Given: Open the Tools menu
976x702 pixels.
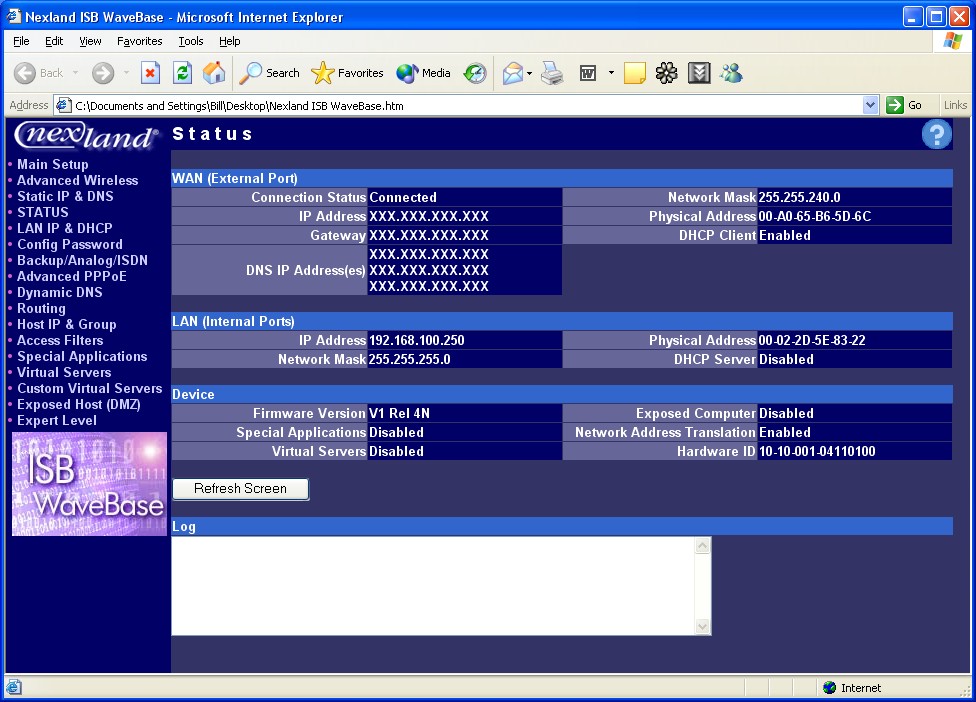Looking at the screenshot, I should [x=190, y=41].
